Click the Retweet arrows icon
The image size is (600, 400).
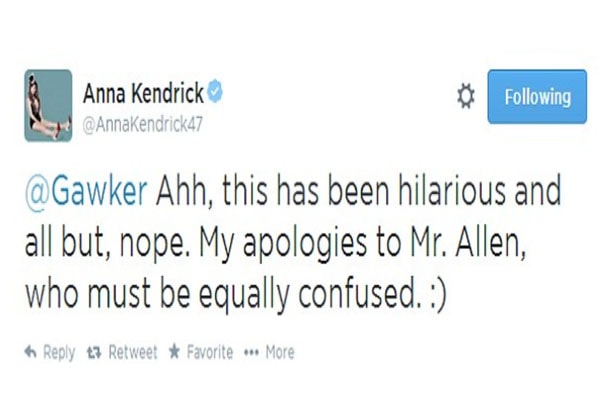[94, 353]
